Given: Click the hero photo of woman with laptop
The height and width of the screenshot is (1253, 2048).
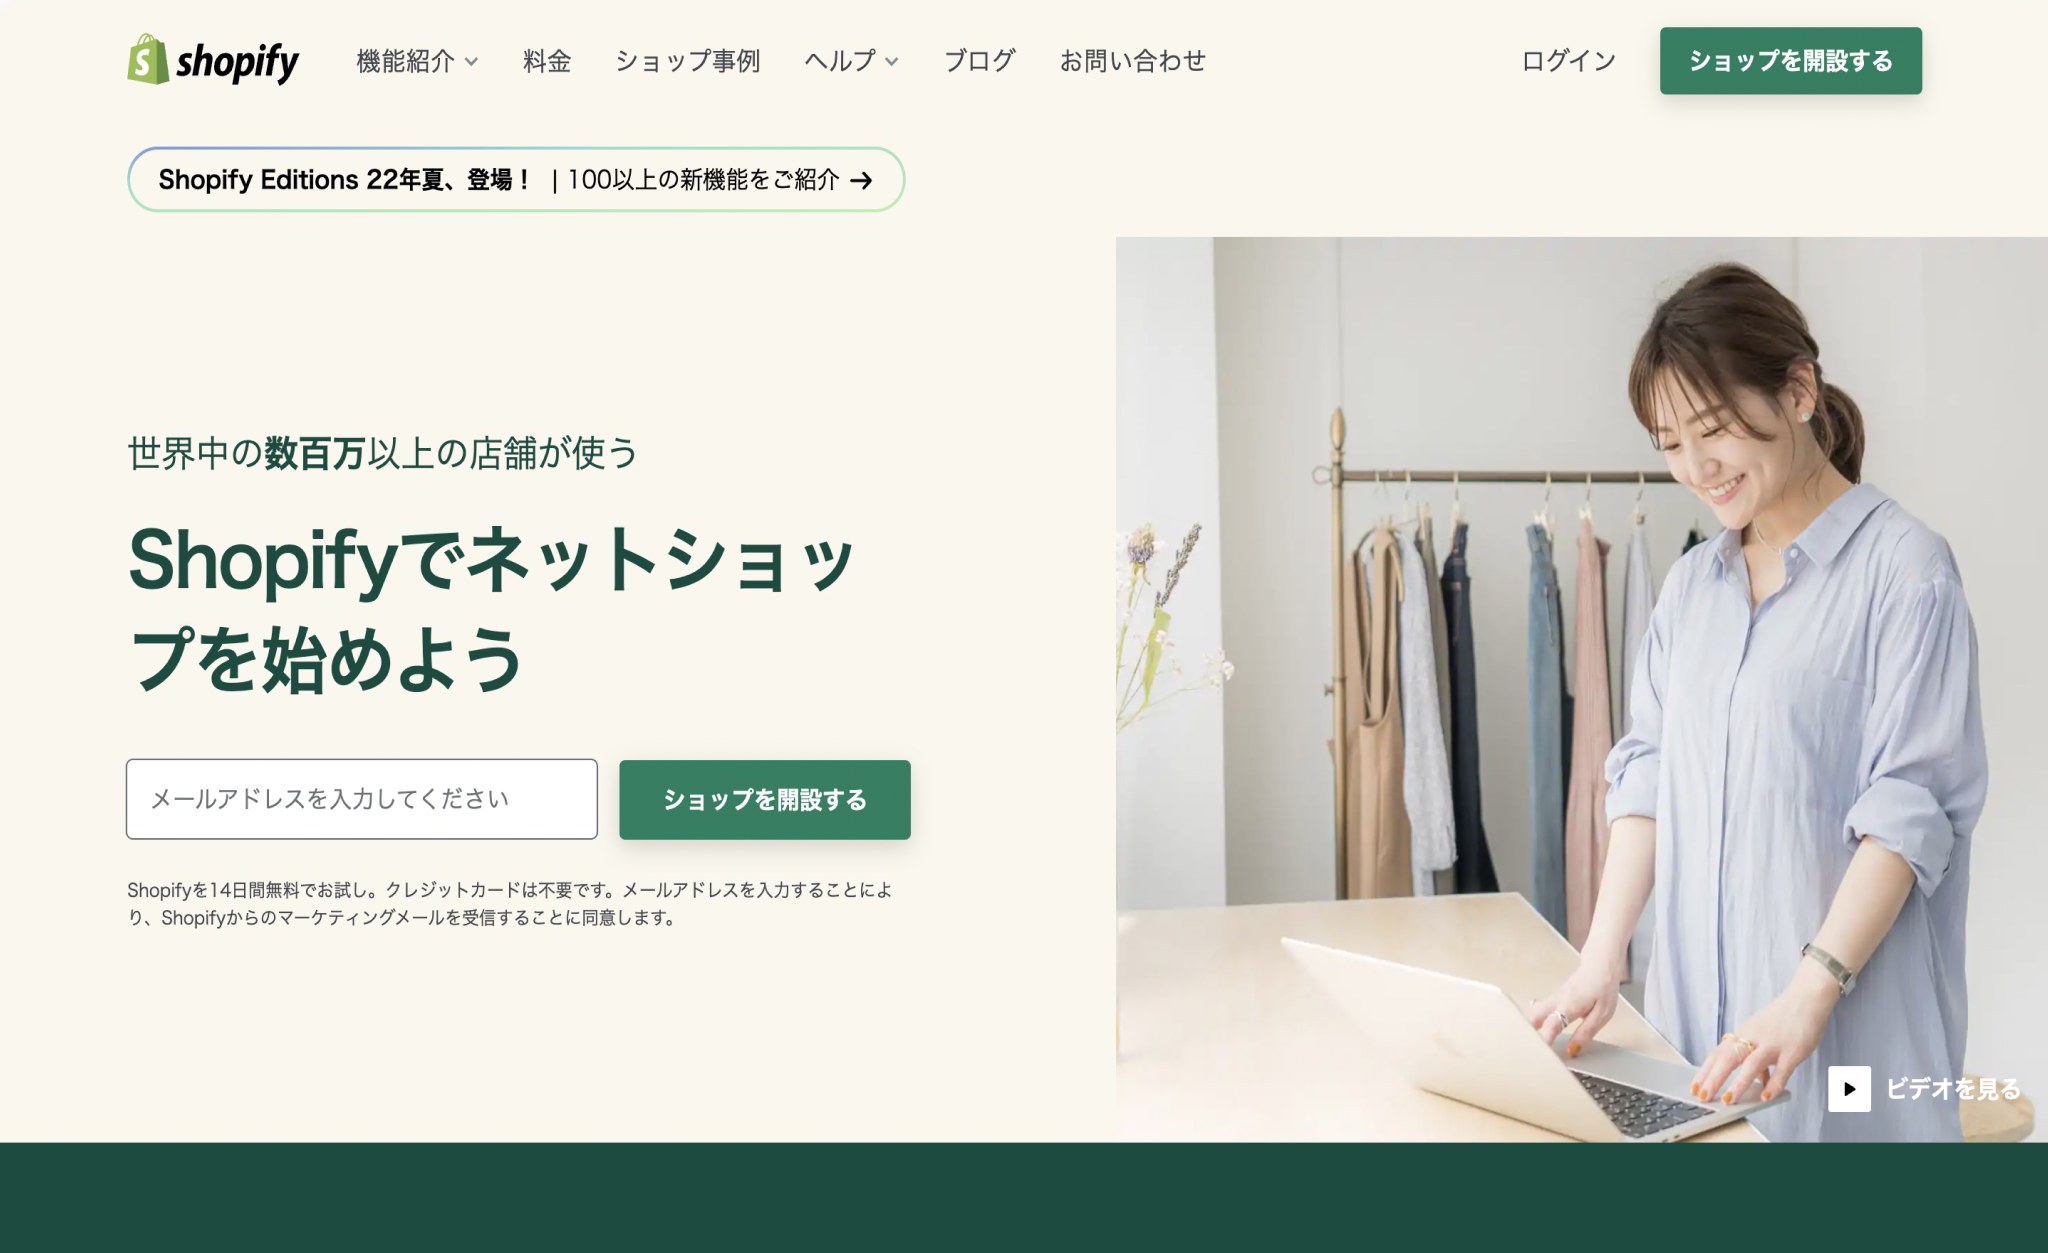Looking at the screenshot, I should [x=1582, y=689].
